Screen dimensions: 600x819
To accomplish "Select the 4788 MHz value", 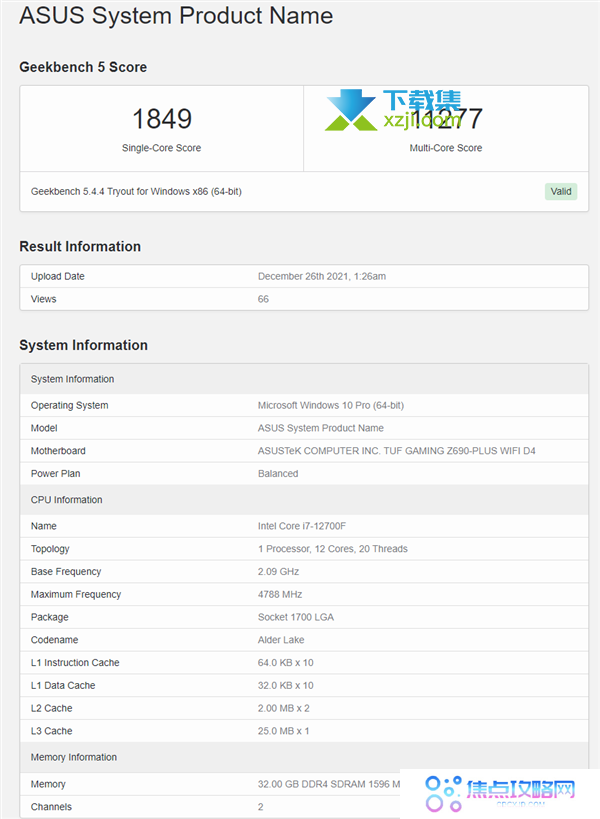I will tap(280, 594).
